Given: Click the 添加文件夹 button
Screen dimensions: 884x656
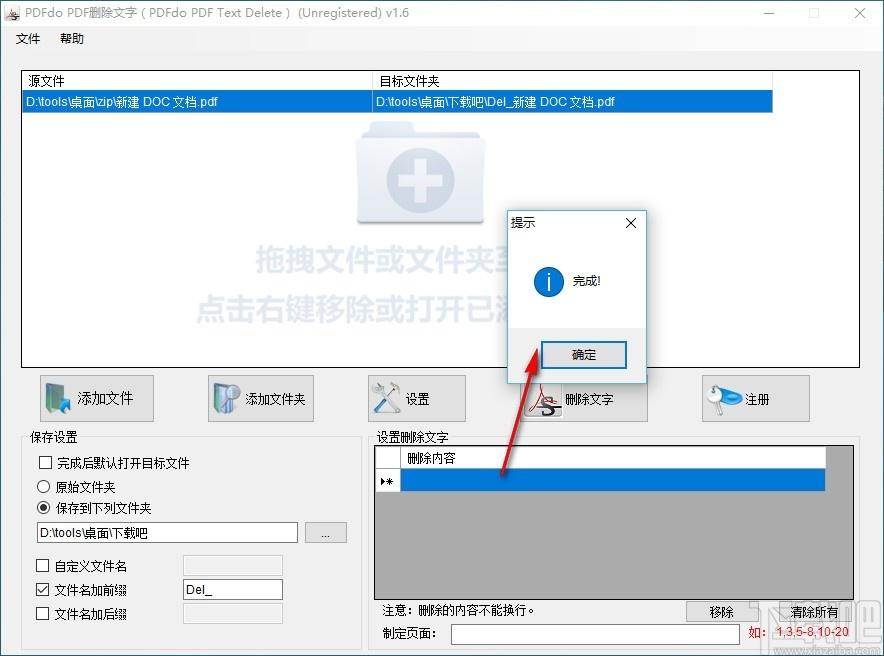Looking at the screenshot, I should (x=261, y=398).
